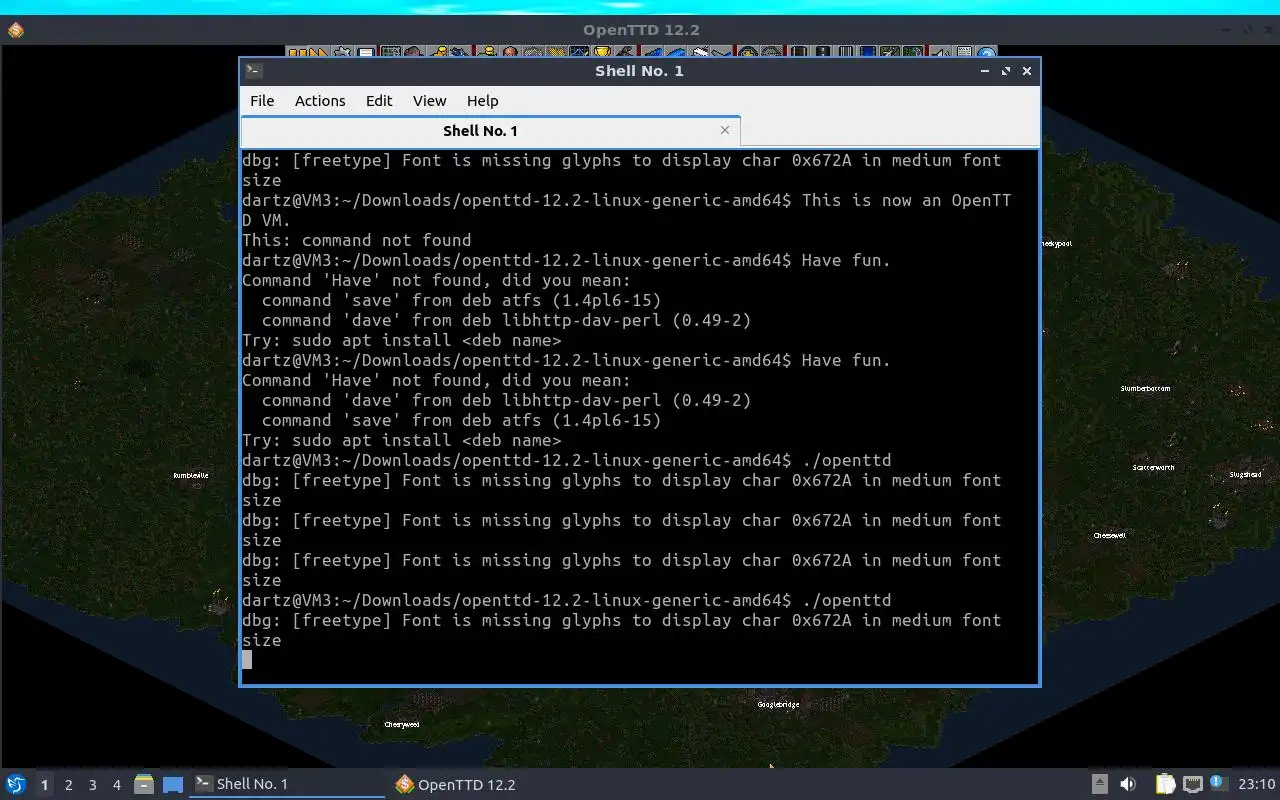Open the clipboard manager tray icon
1280x800 pixels.
(x=1165, y=784)
